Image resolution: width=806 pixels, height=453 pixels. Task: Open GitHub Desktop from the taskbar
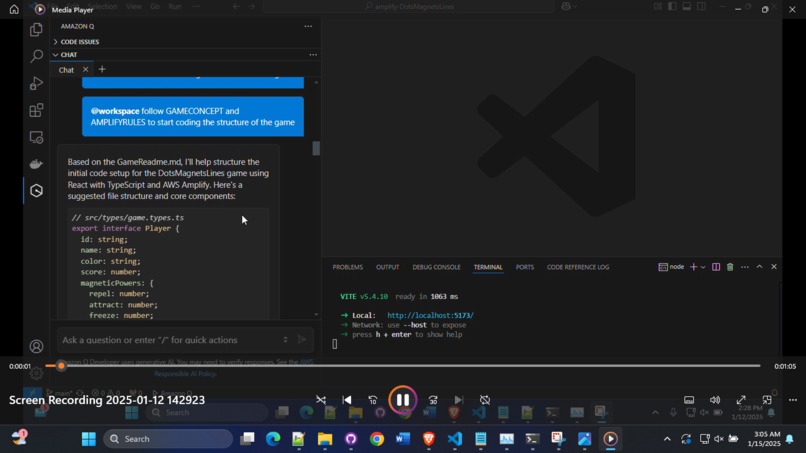351,439
